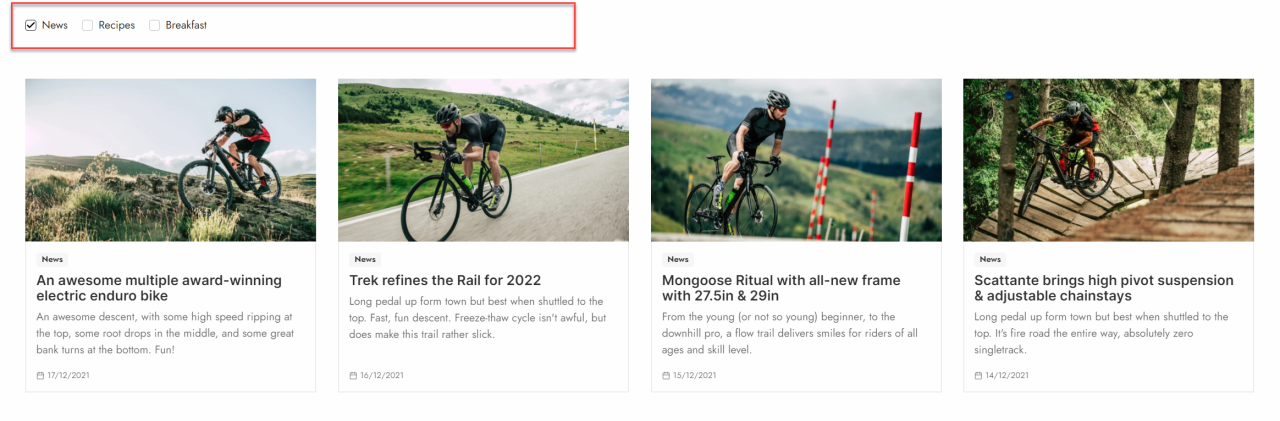Select News badge on Scattante card

pos(990,259)
